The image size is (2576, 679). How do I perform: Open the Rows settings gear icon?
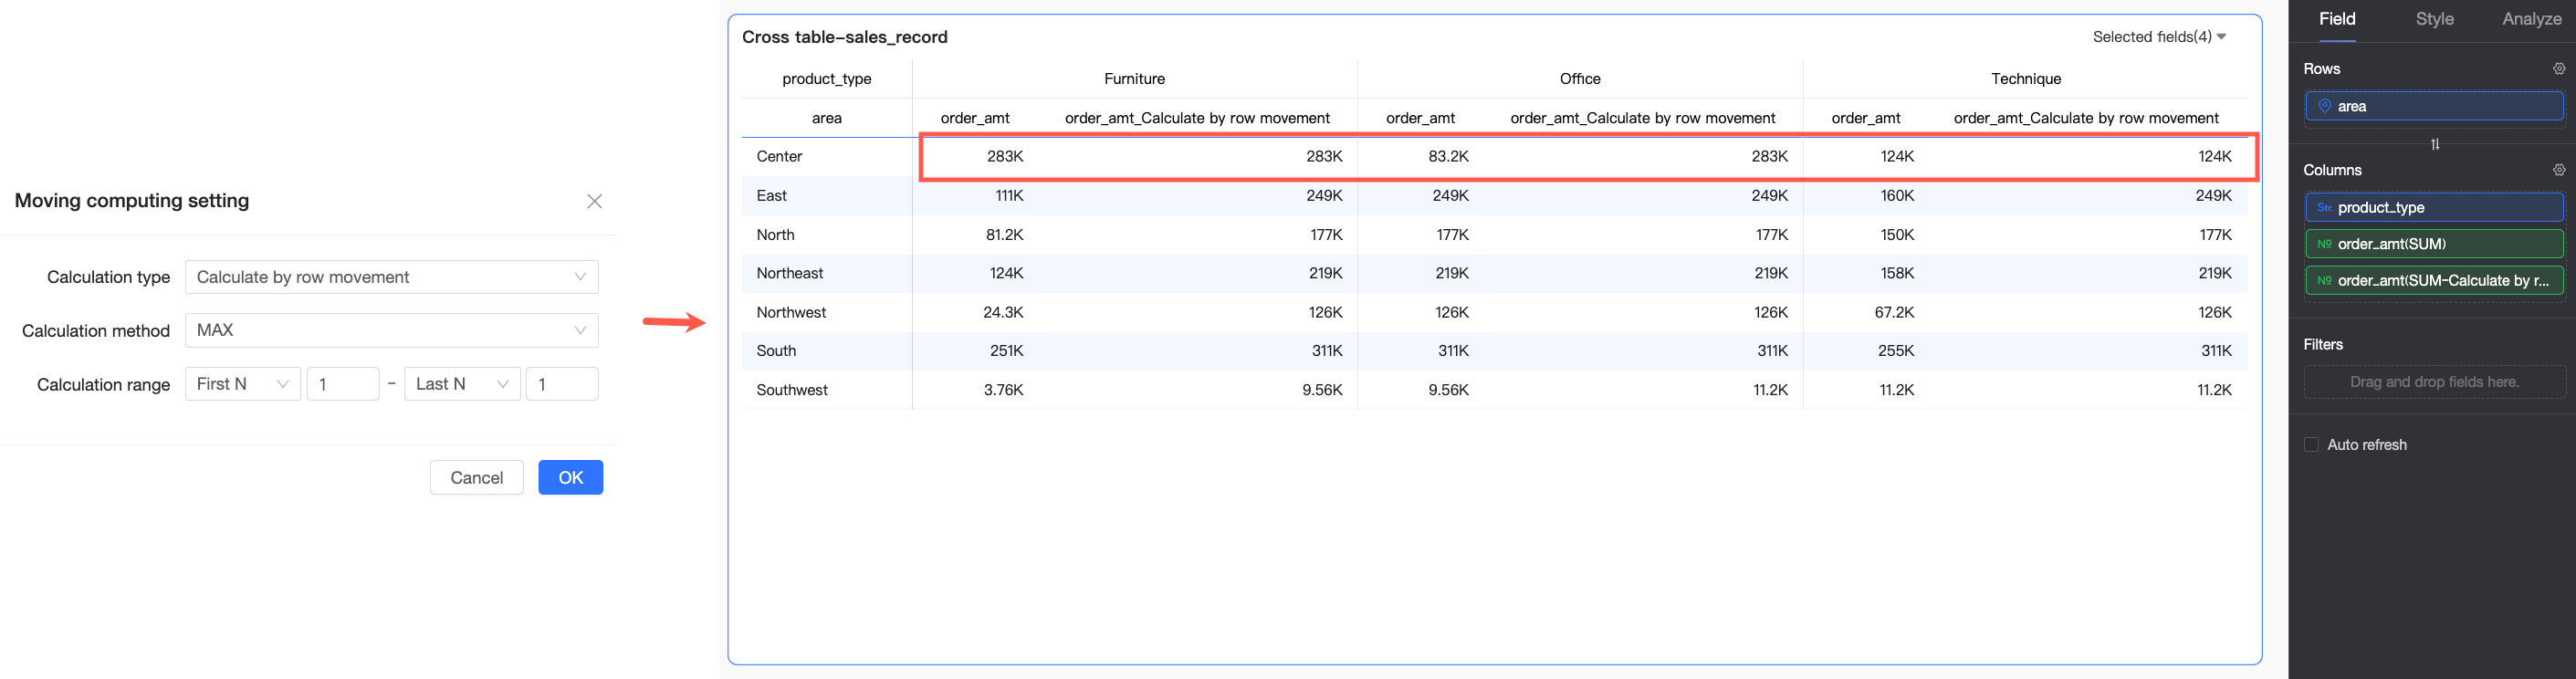point(2558,69)
